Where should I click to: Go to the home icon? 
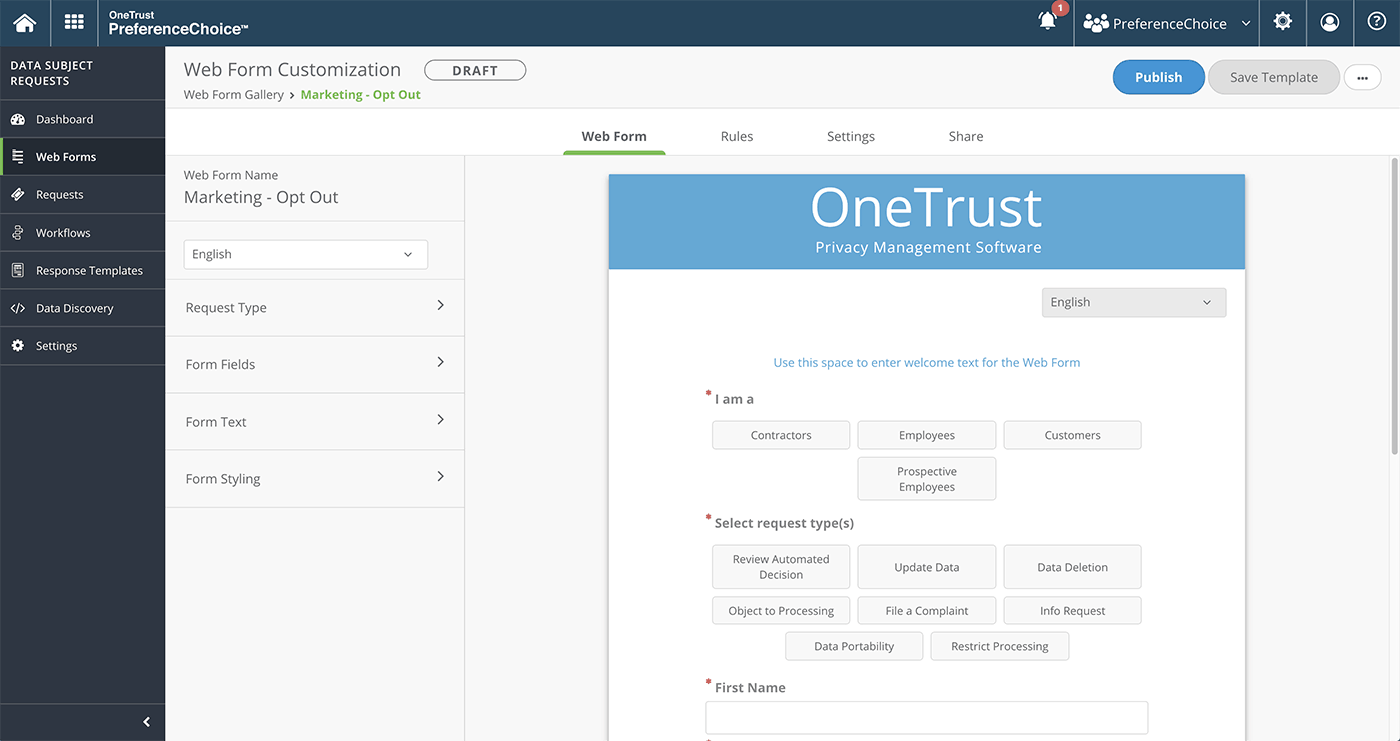(24, 22)
